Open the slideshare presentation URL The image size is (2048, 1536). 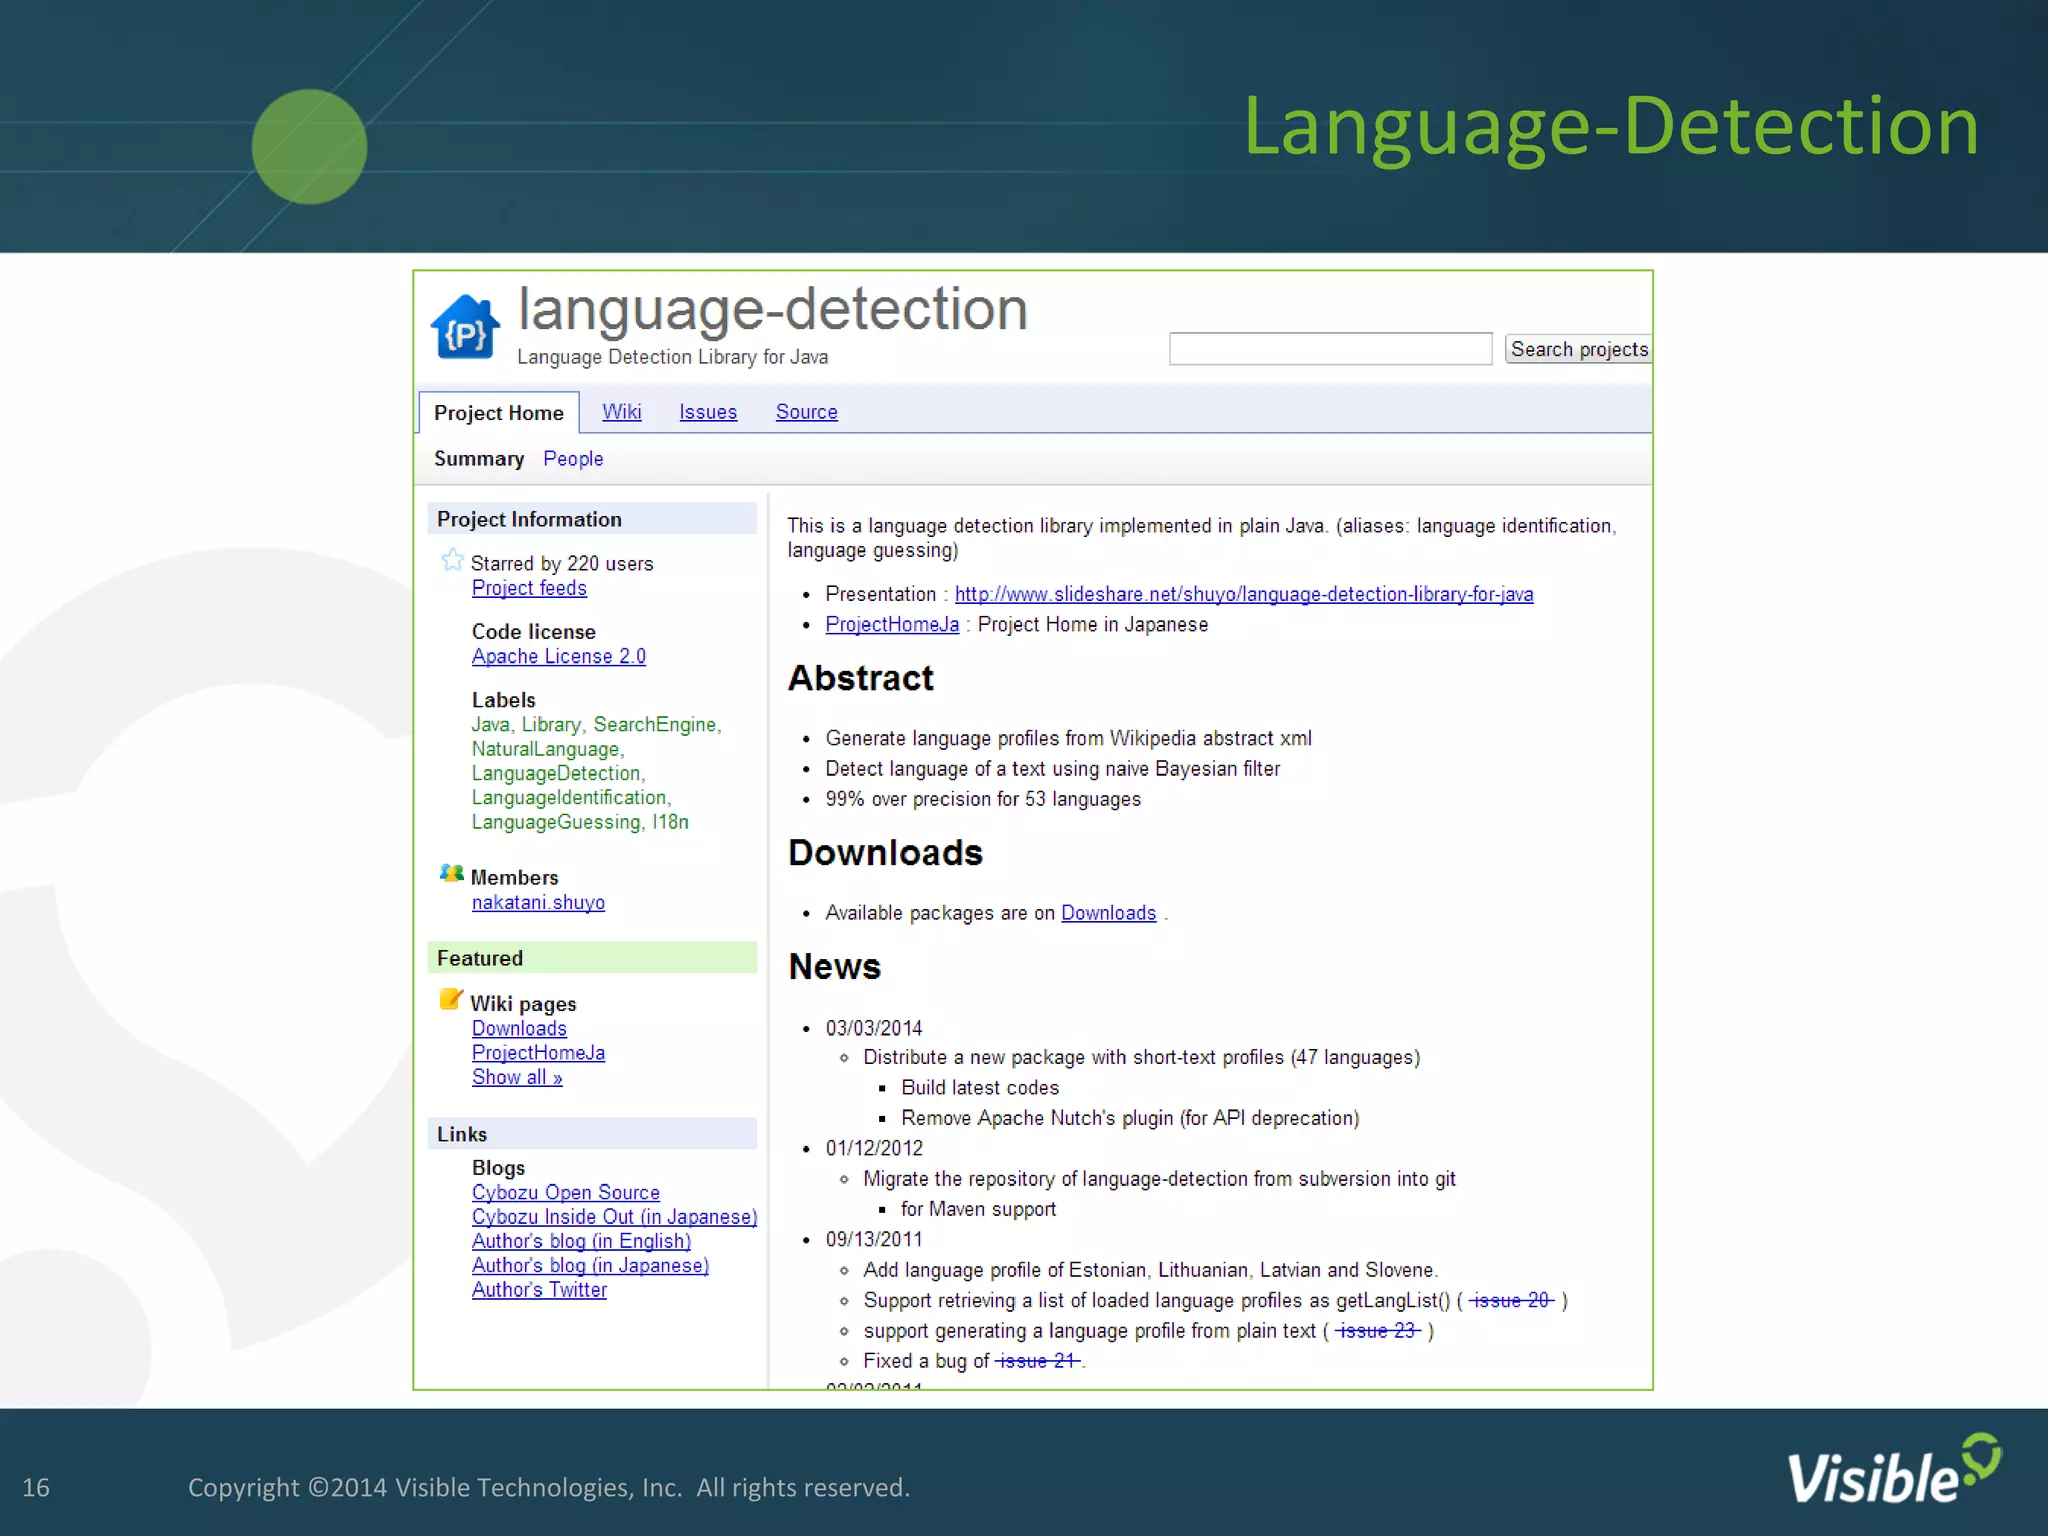coord(1244,594)
